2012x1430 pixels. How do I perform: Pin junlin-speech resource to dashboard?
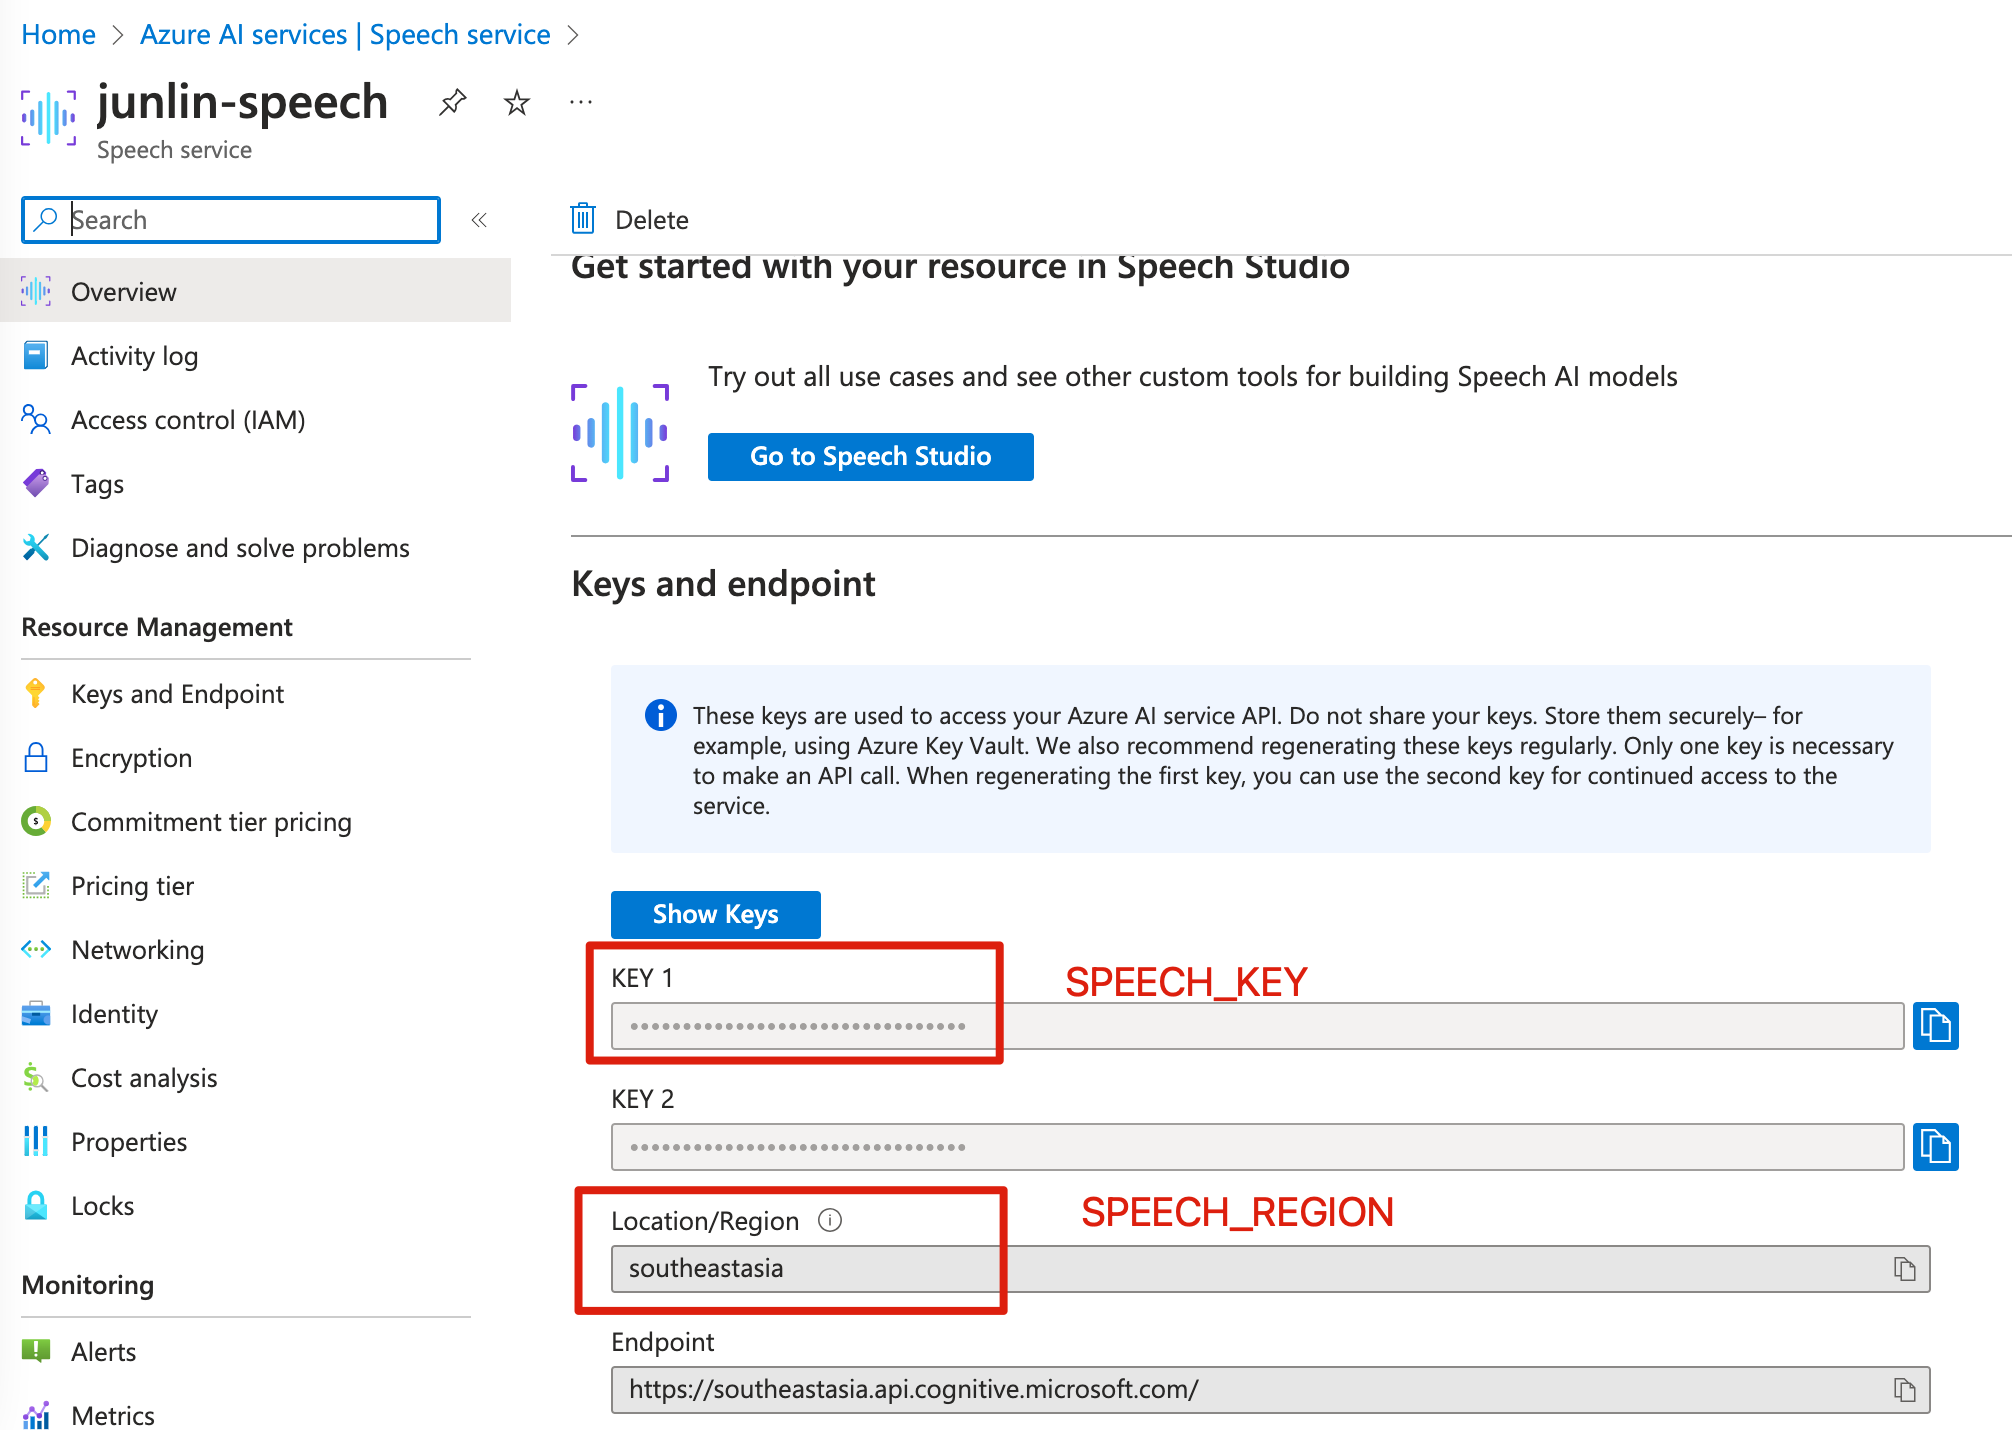452,102
